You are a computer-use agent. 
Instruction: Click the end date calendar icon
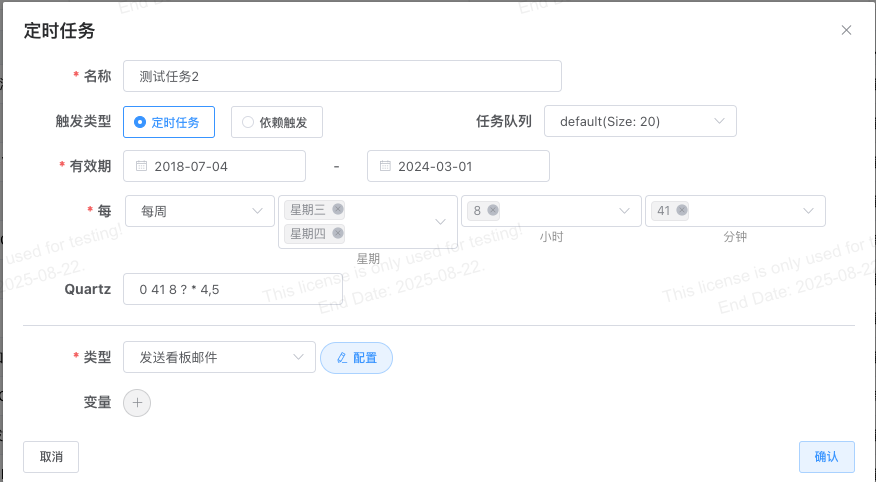click(x=385, y=166)
